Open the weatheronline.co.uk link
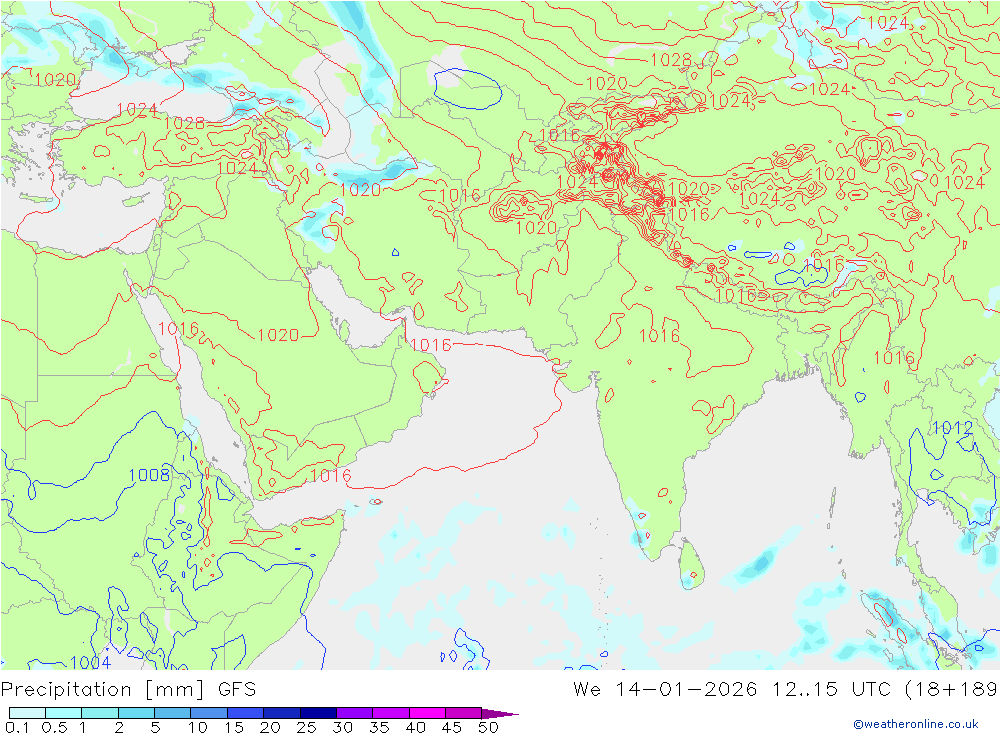 click(x=916, y=724)
